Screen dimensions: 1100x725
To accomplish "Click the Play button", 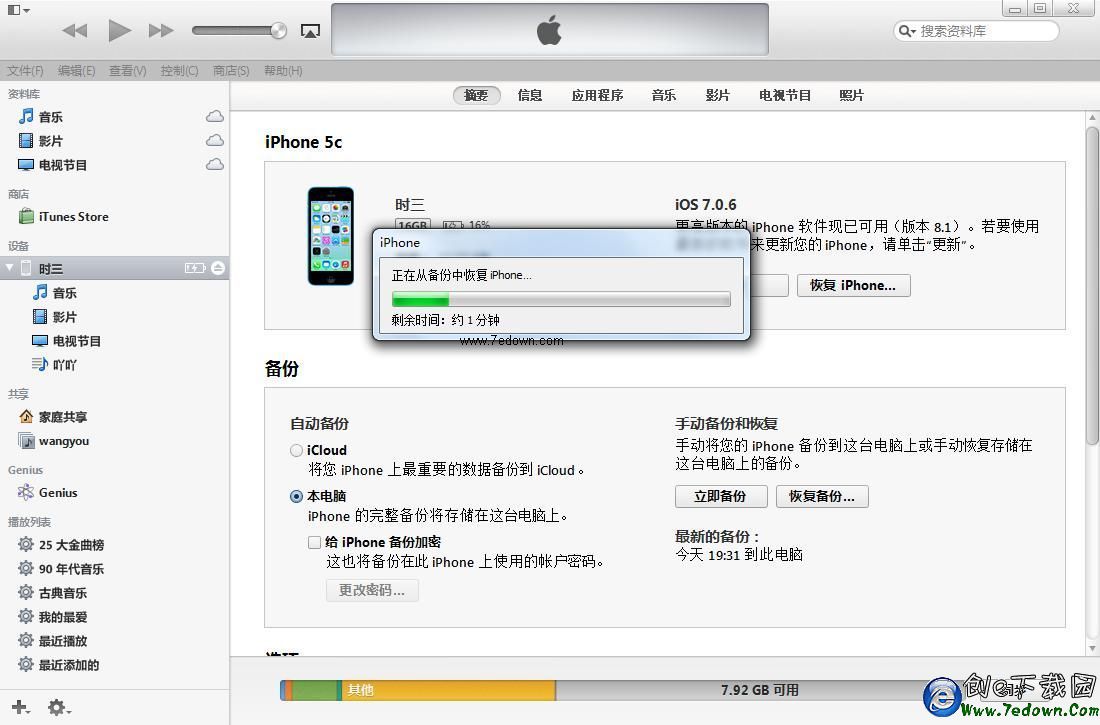I will coord(119,31).
